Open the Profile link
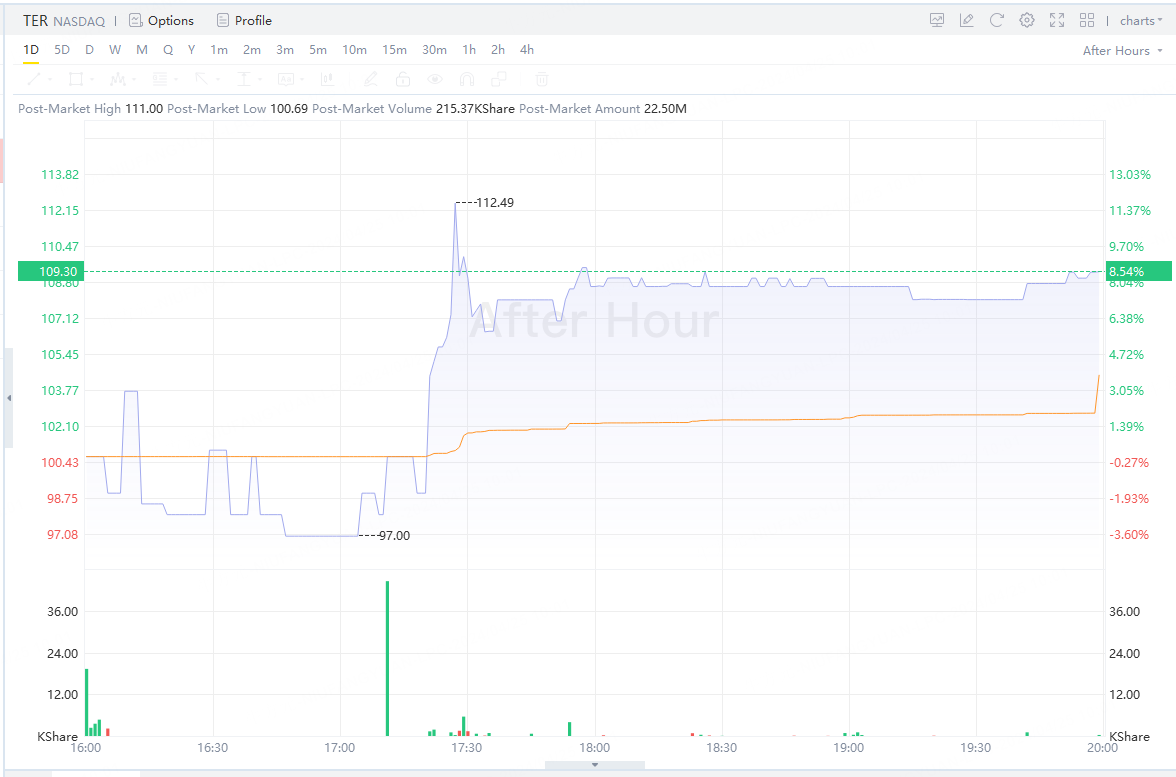Viewport: 1176px width, 777px height. tap(254, 20)
